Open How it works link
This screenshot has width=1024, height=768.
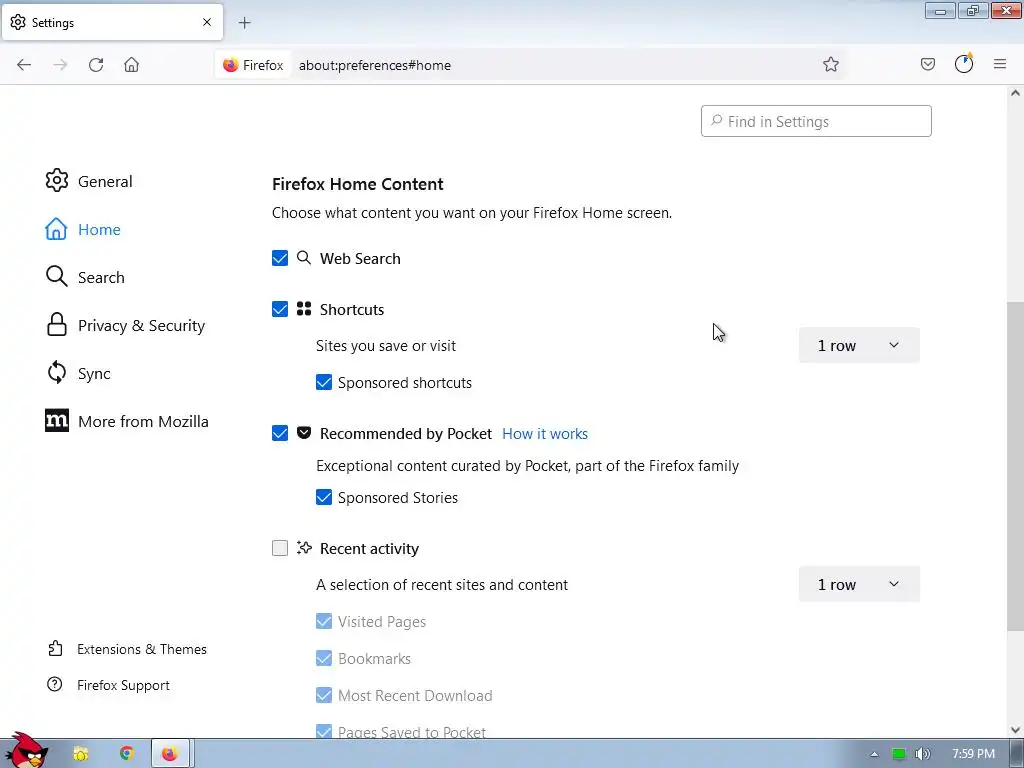[545, 434]
